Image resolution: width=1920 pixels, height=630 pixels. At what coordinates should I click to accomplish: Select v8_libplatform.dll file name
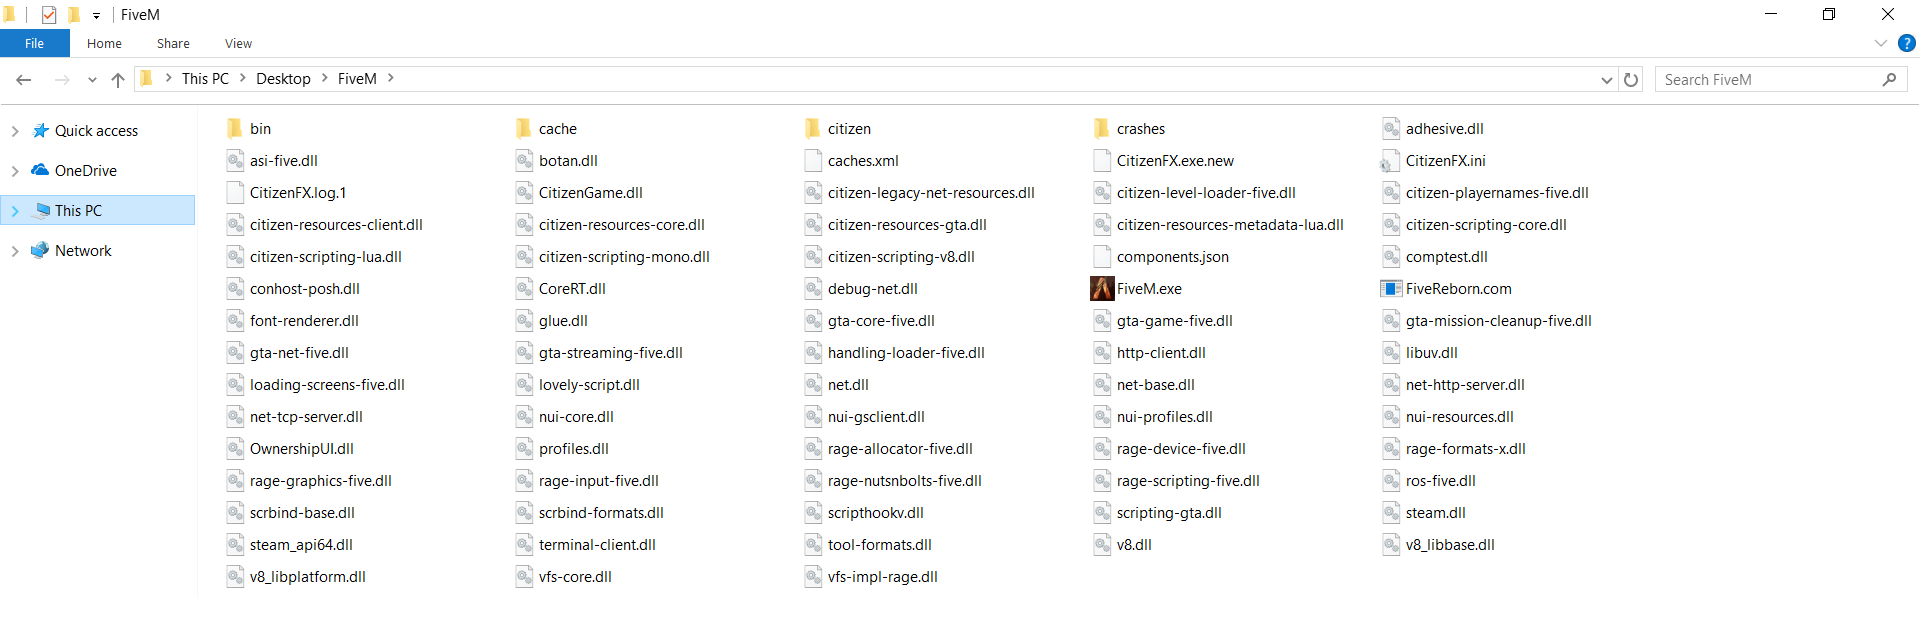[x=307, y=577]
